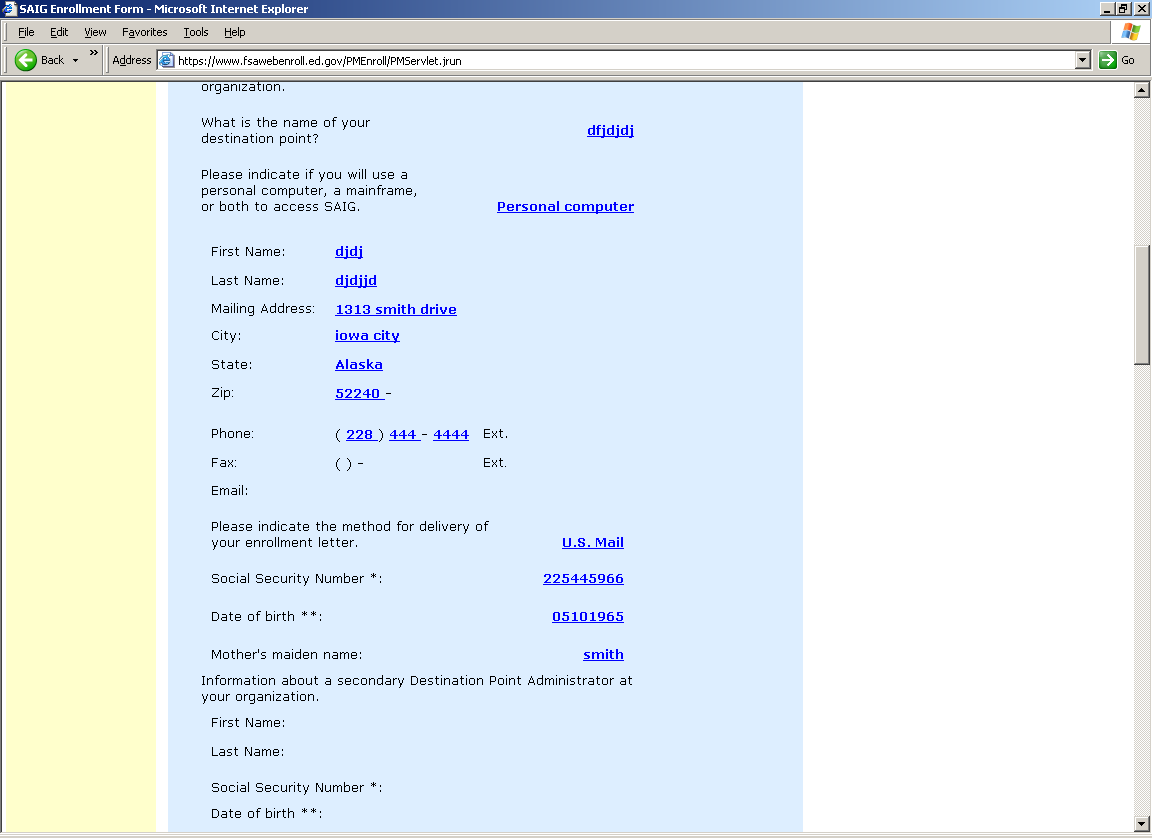
Task: Open the Help menu
Action: [x=234, y=32]
